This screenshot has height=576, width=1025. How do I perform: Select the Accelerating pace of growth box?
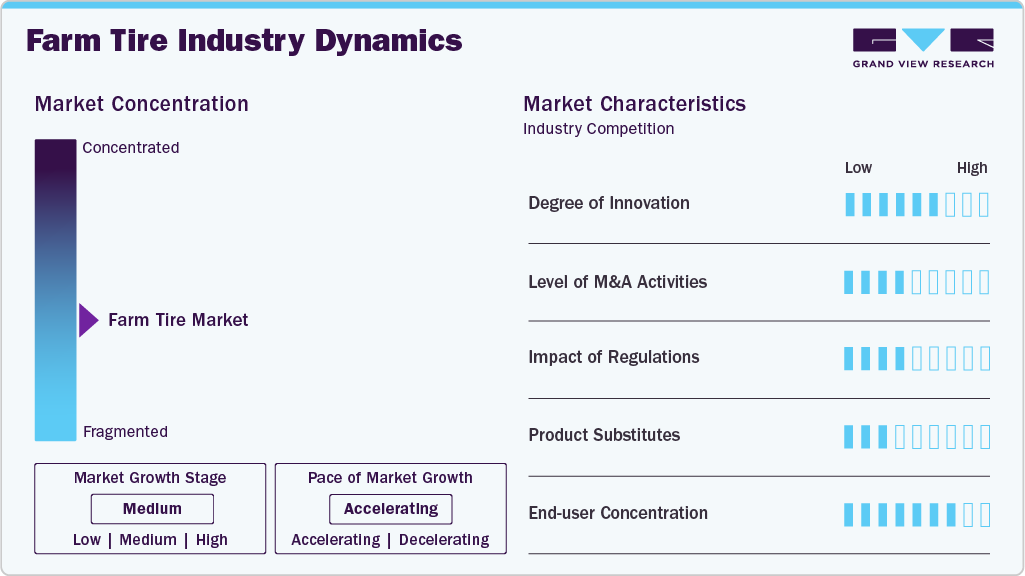[x=391, y=509]
